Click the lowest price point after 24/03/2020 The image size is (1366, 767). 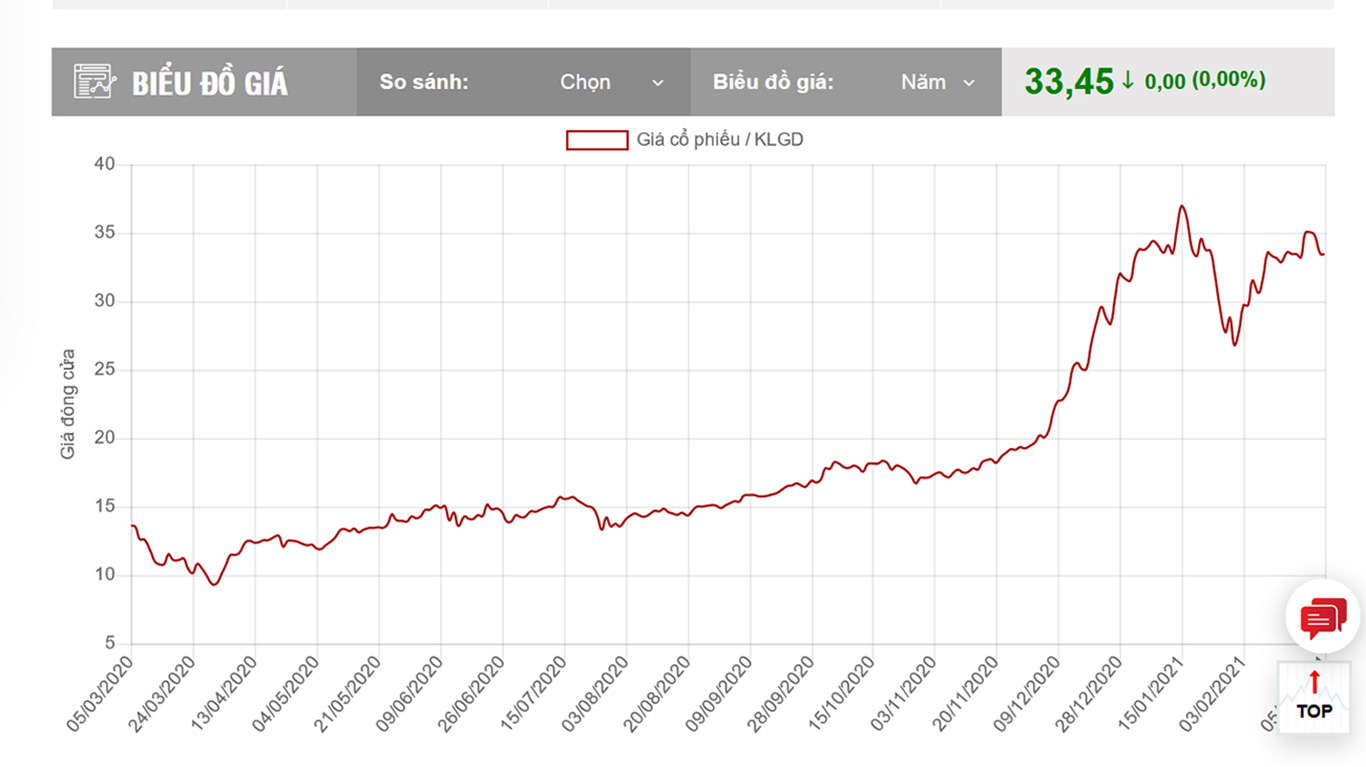click(213, 584)
